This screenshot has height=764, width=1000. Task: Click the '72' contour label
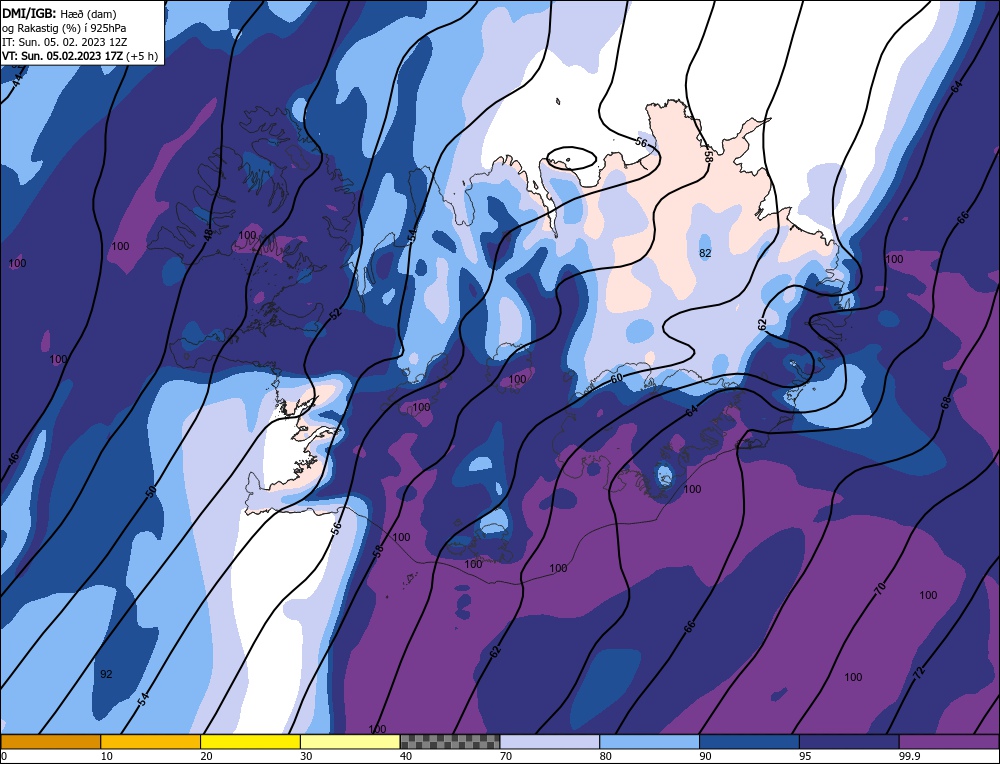(919, 672)
